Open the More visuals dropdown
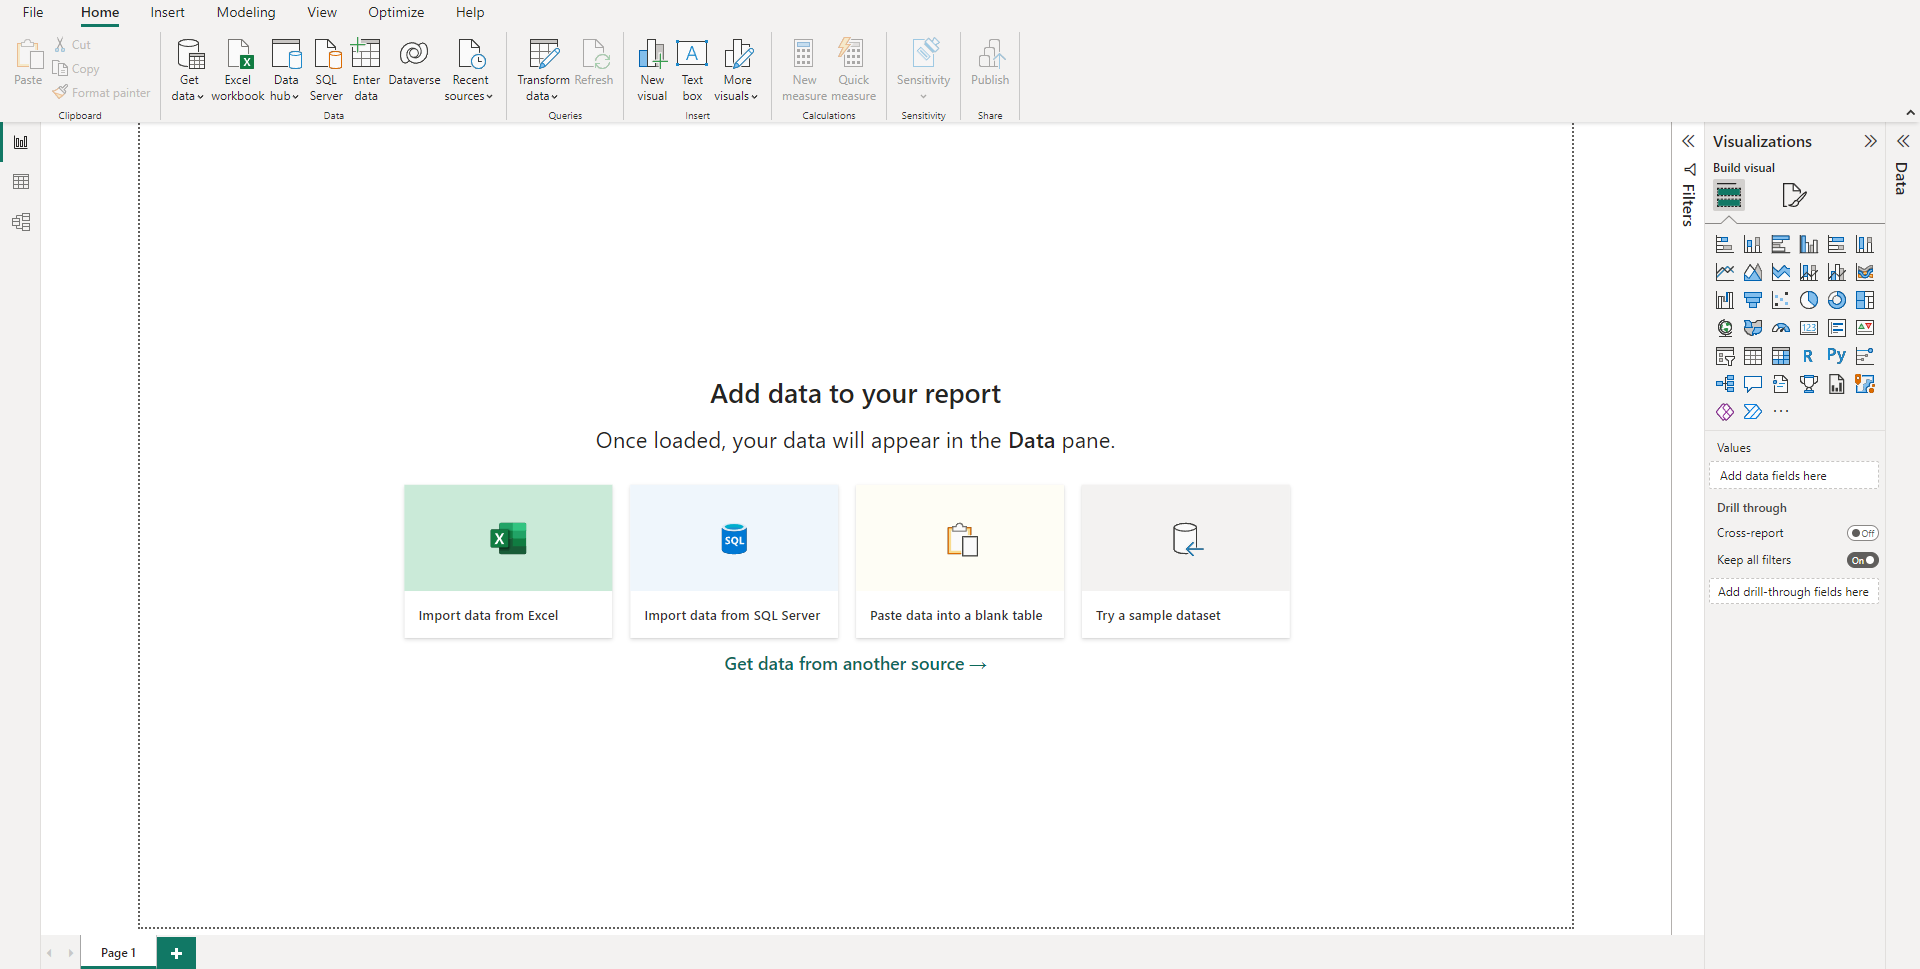1920x969 pixels. pyautogui.click(x=737, y=70)
